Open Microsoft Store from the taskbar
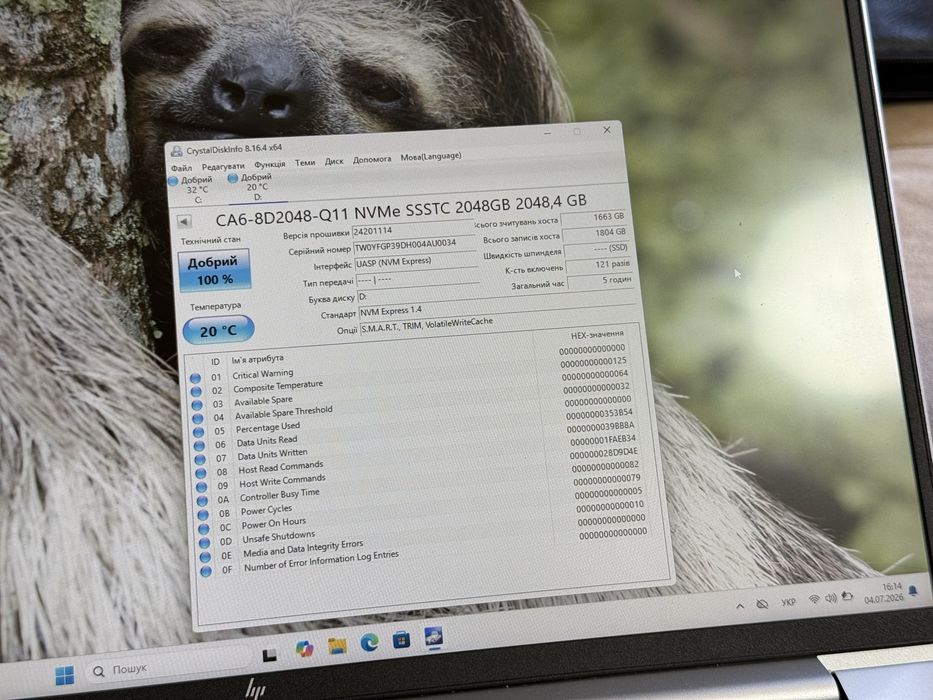The width and height of the screenshot is (933, 700). pos(402,640)
